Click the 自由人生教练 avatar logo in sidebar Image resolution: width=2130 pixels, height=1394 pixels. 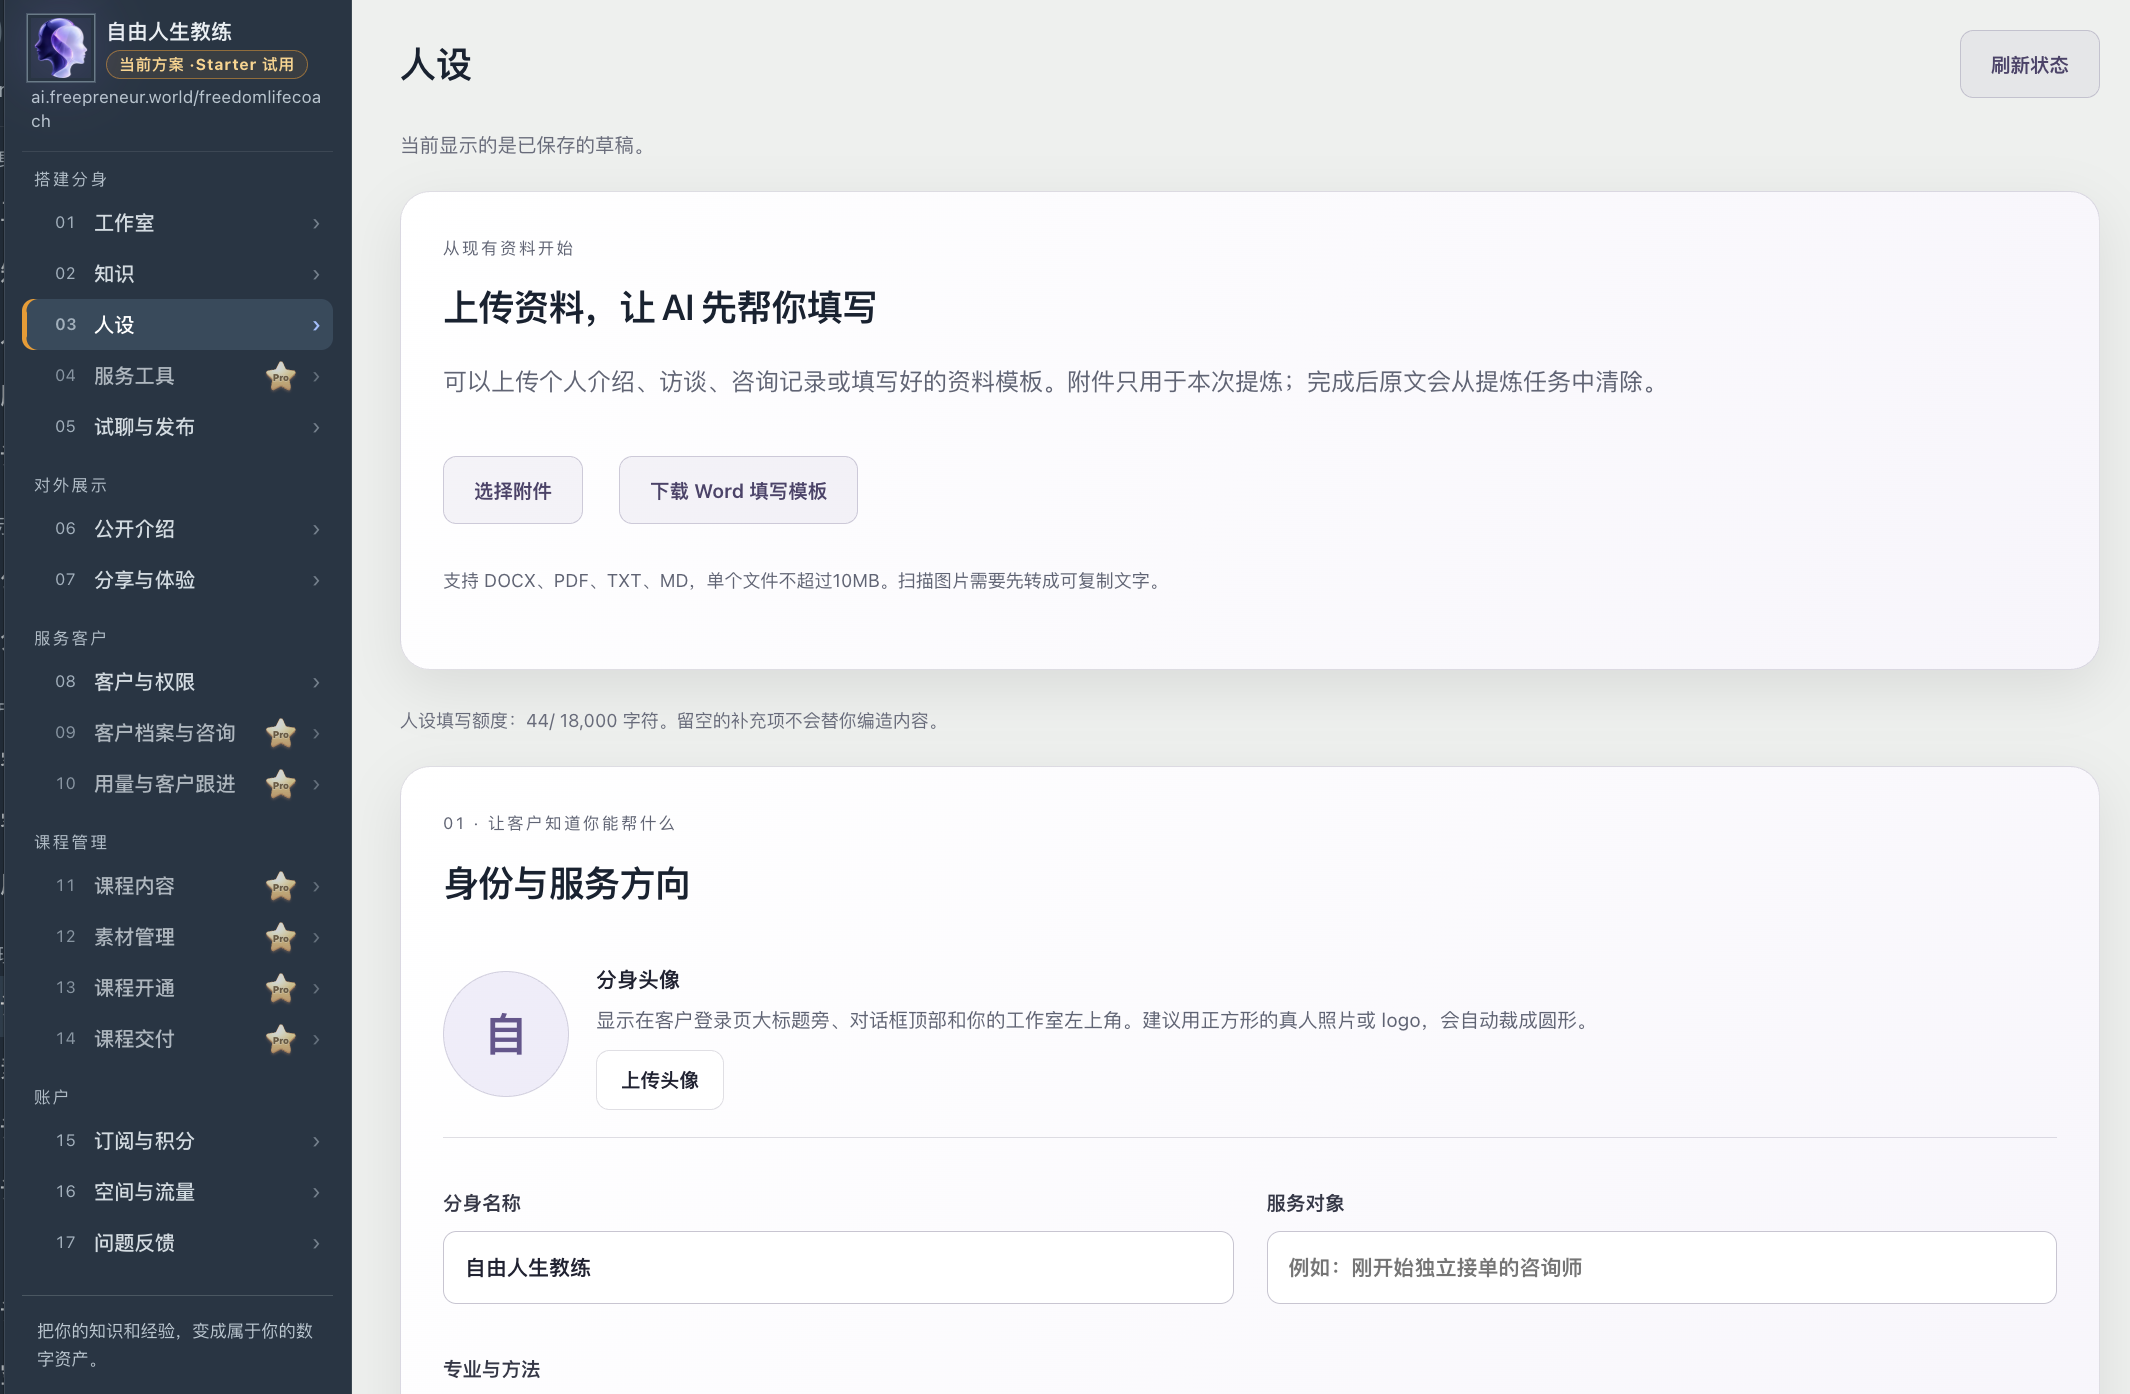click(x=61, y=47)
